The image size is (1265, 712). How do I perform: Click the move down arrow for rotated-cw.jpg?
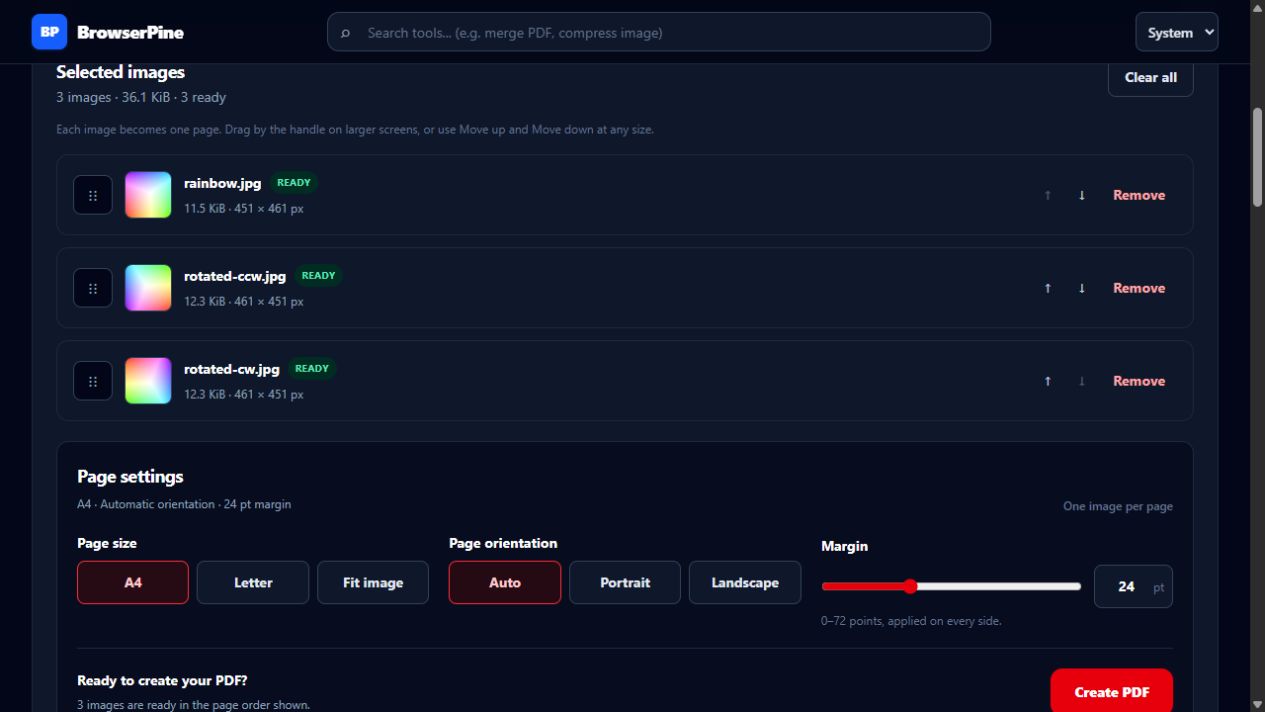1081,381
